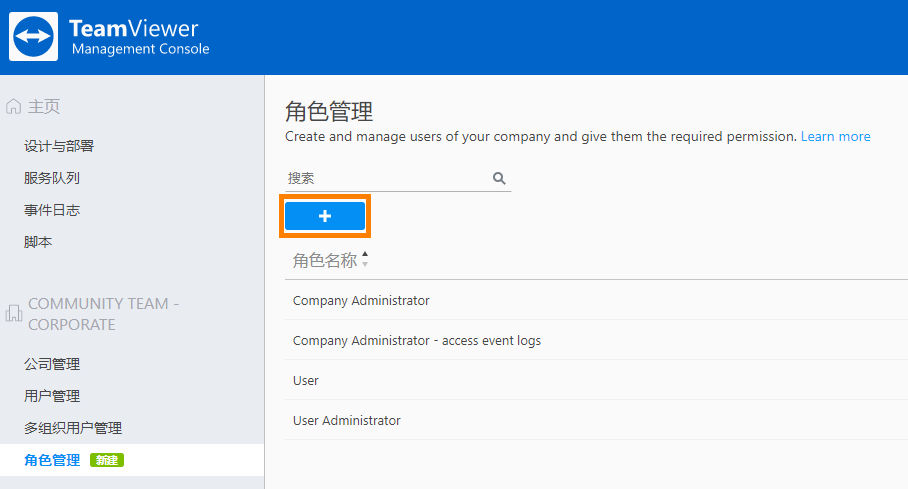Click the 角色管理 page heading
908x489 pixels.
point(329,111)
